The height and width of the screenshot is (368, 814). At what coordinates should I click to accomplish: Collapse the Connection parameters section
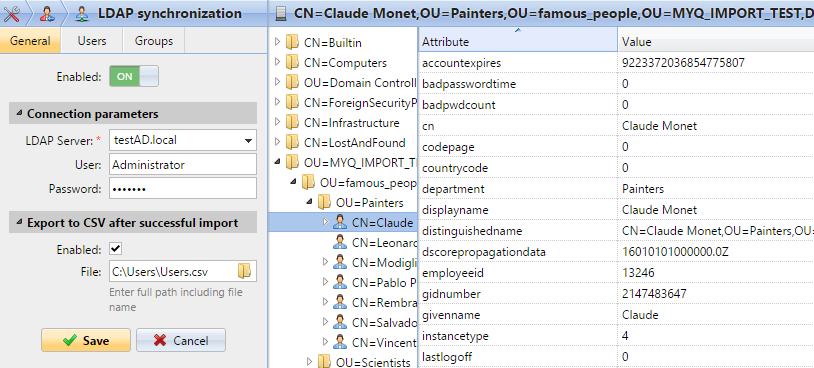pyautogui.click(x=18, y=113)
